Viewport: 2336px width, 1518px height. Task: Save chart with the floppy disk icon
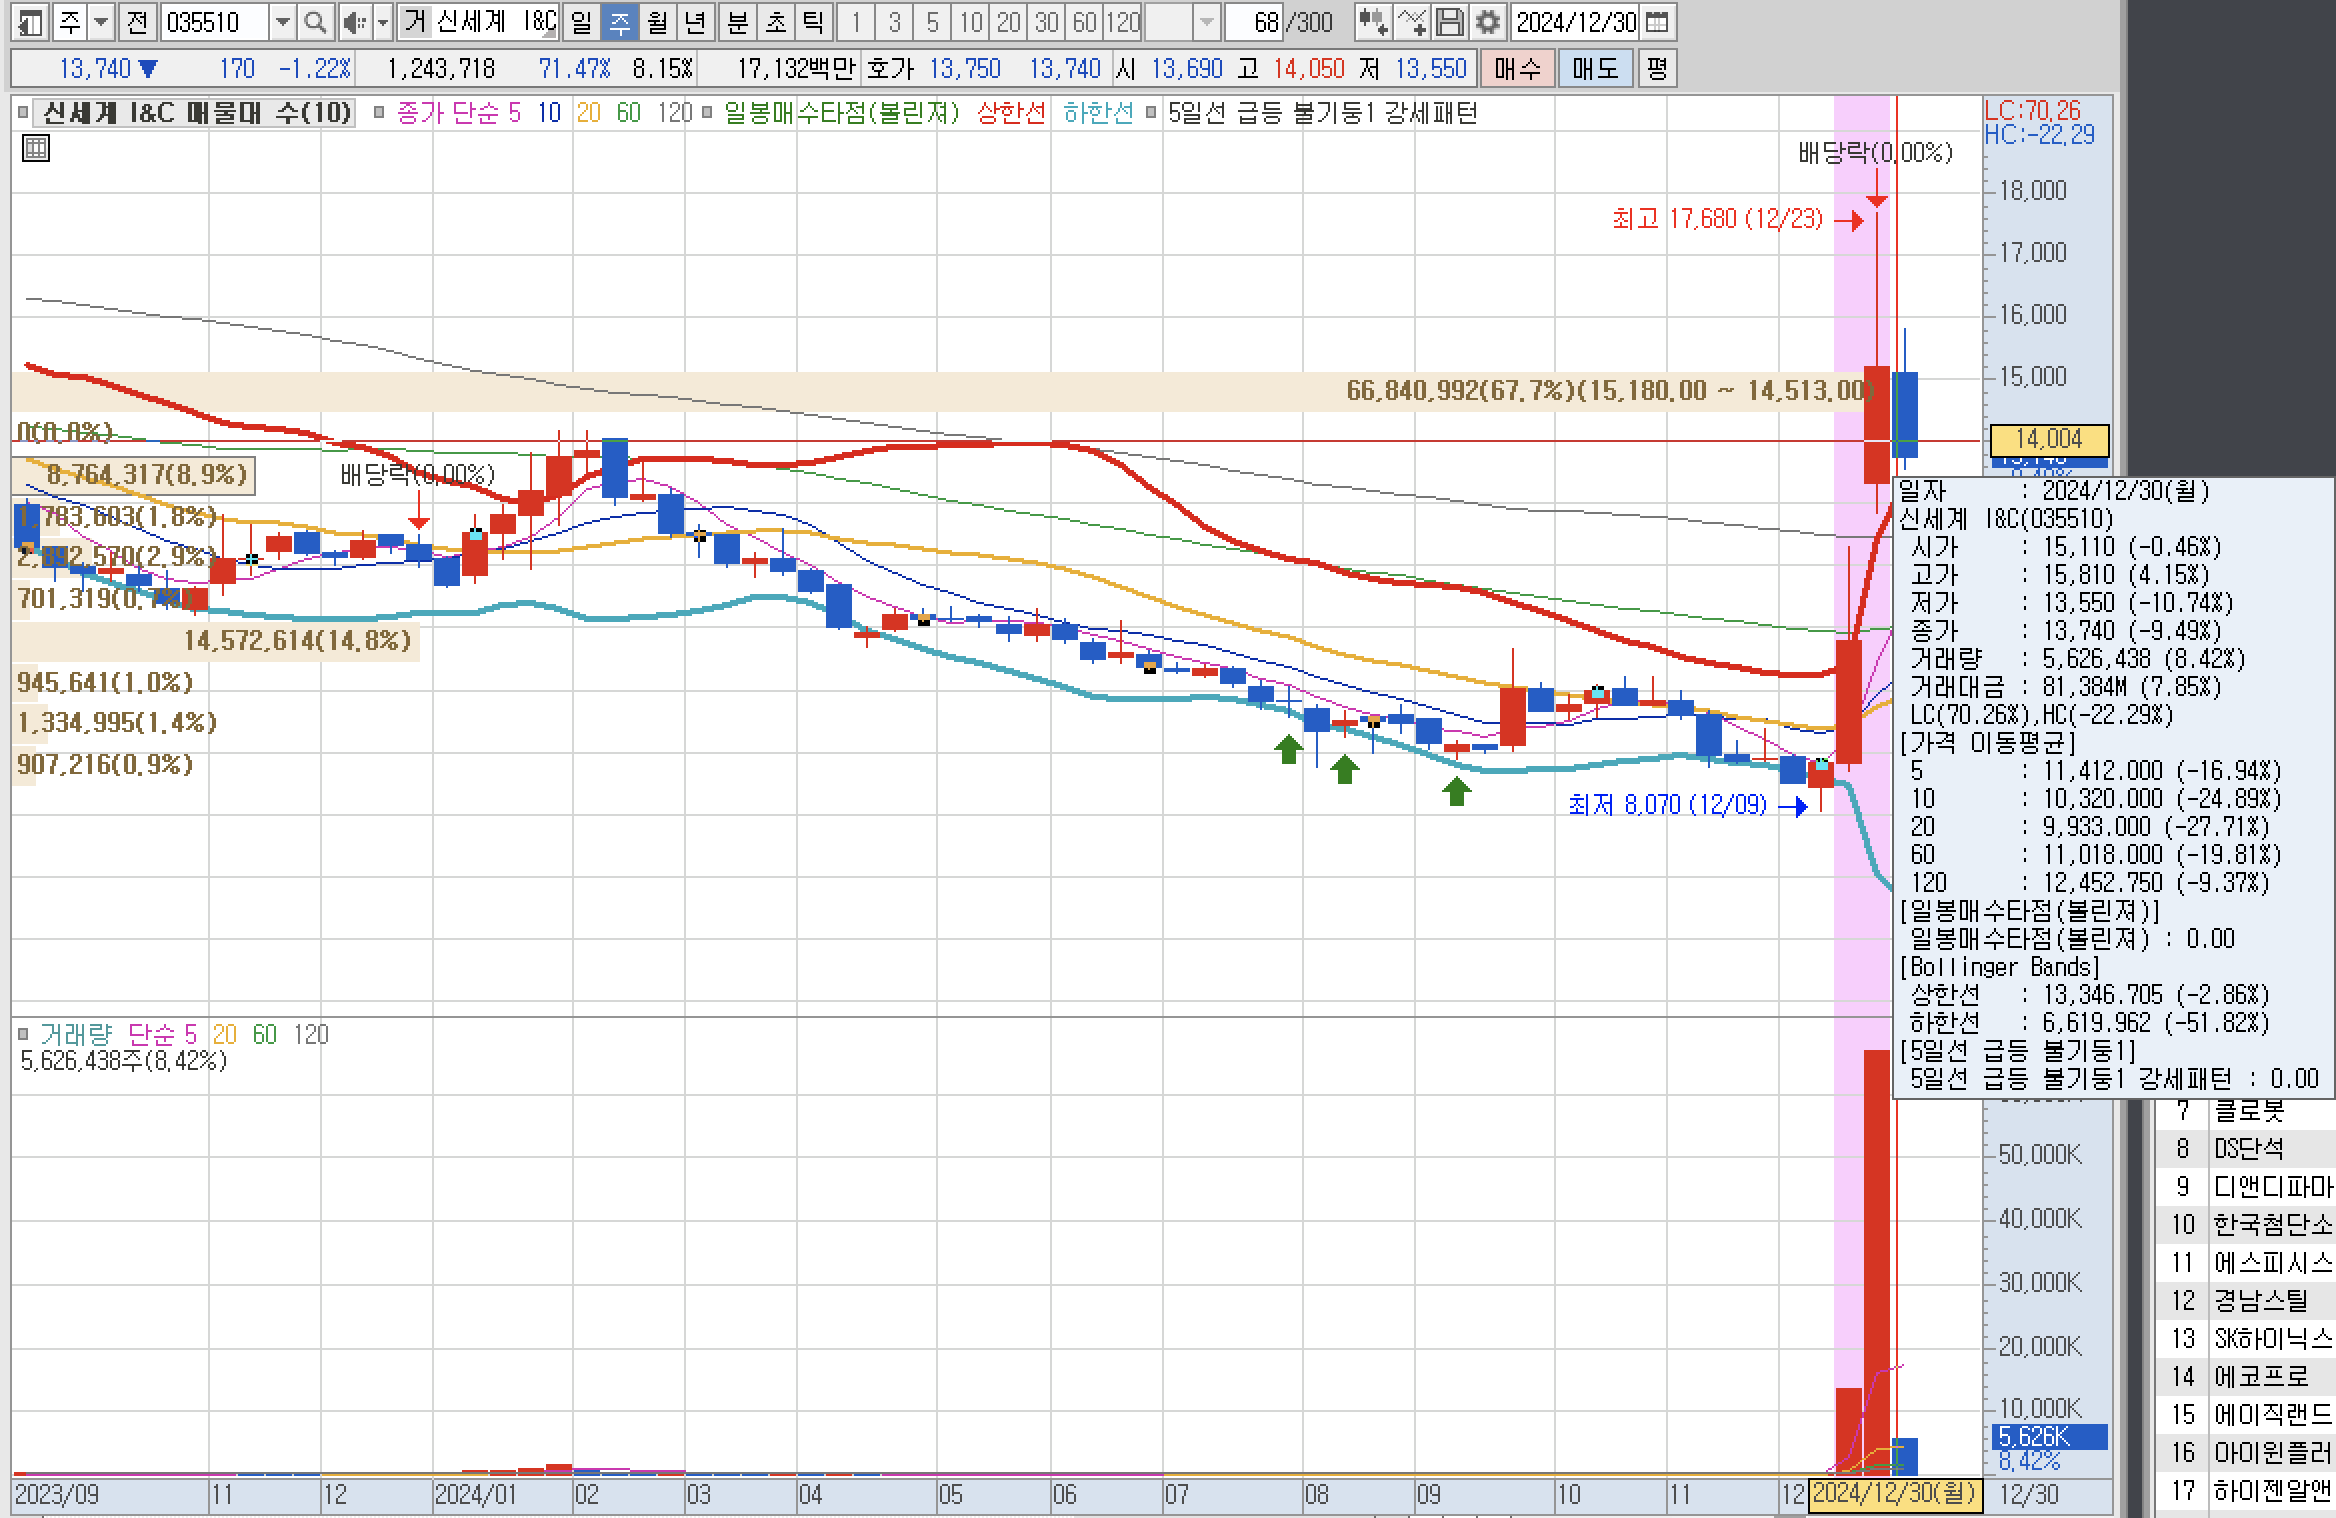[1450, 22]
